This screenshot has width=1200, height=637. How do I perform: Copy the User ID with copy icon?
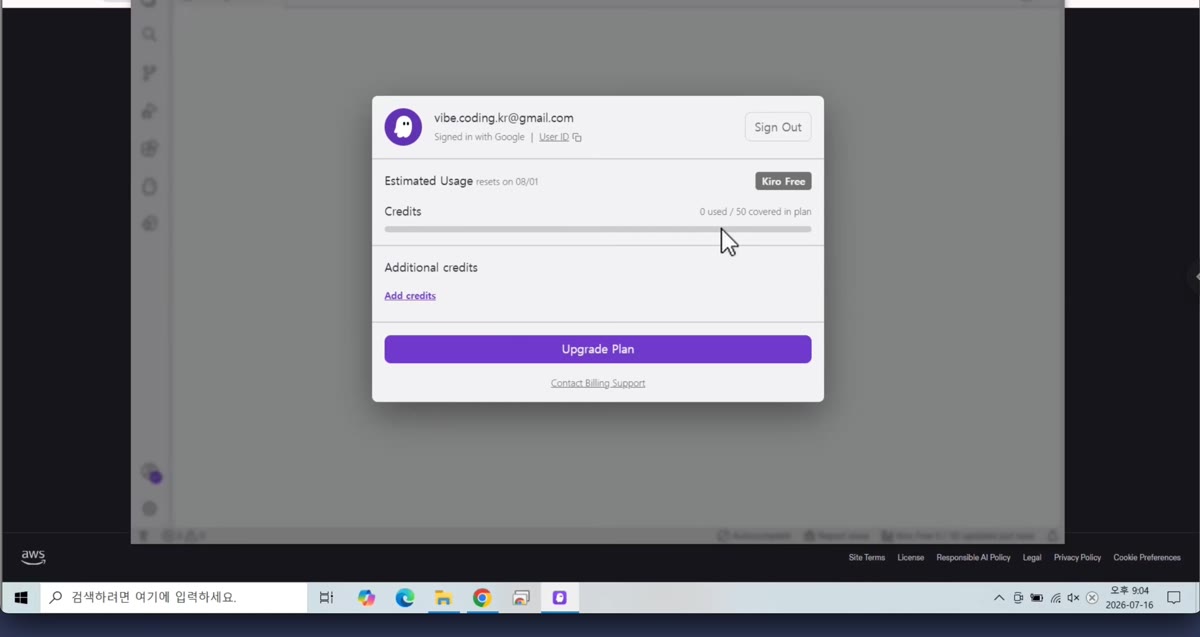[577, 137]
